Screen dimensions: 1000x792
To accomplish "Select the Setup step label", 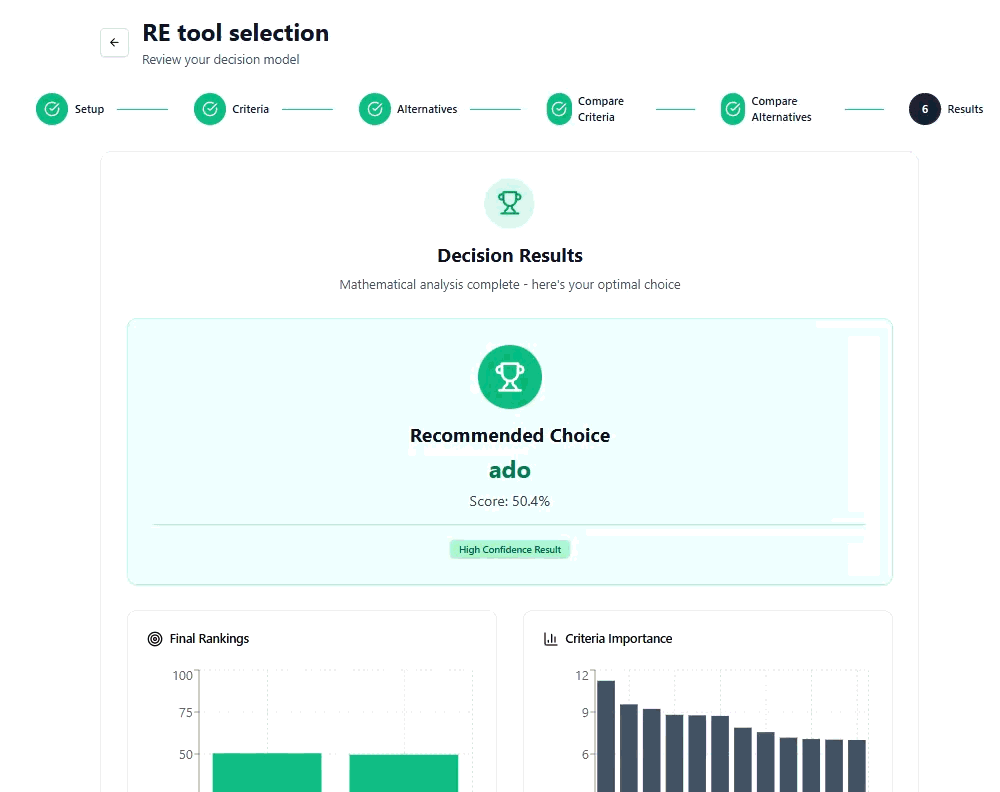I will [x=88, y=108].
